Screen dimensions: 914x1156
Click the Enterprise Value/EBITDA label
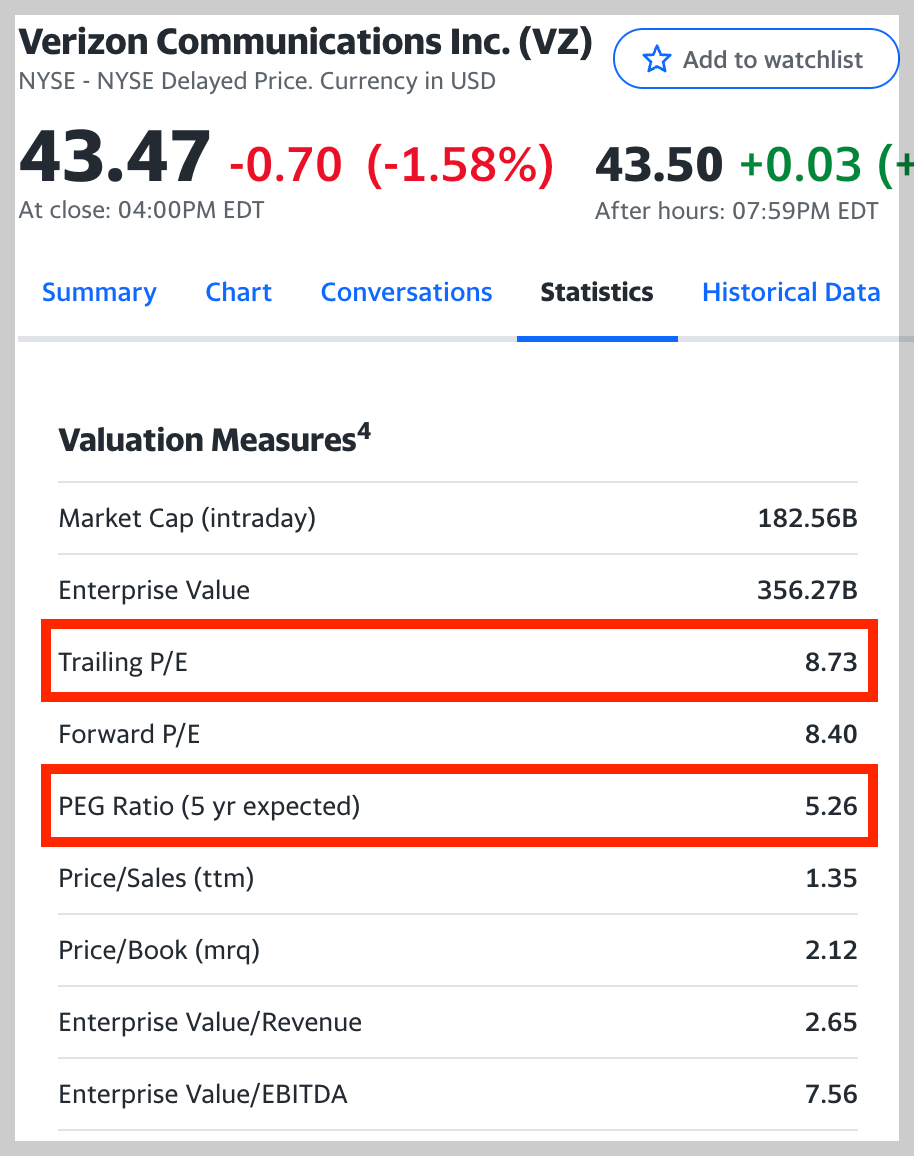tap(203, 1094)
